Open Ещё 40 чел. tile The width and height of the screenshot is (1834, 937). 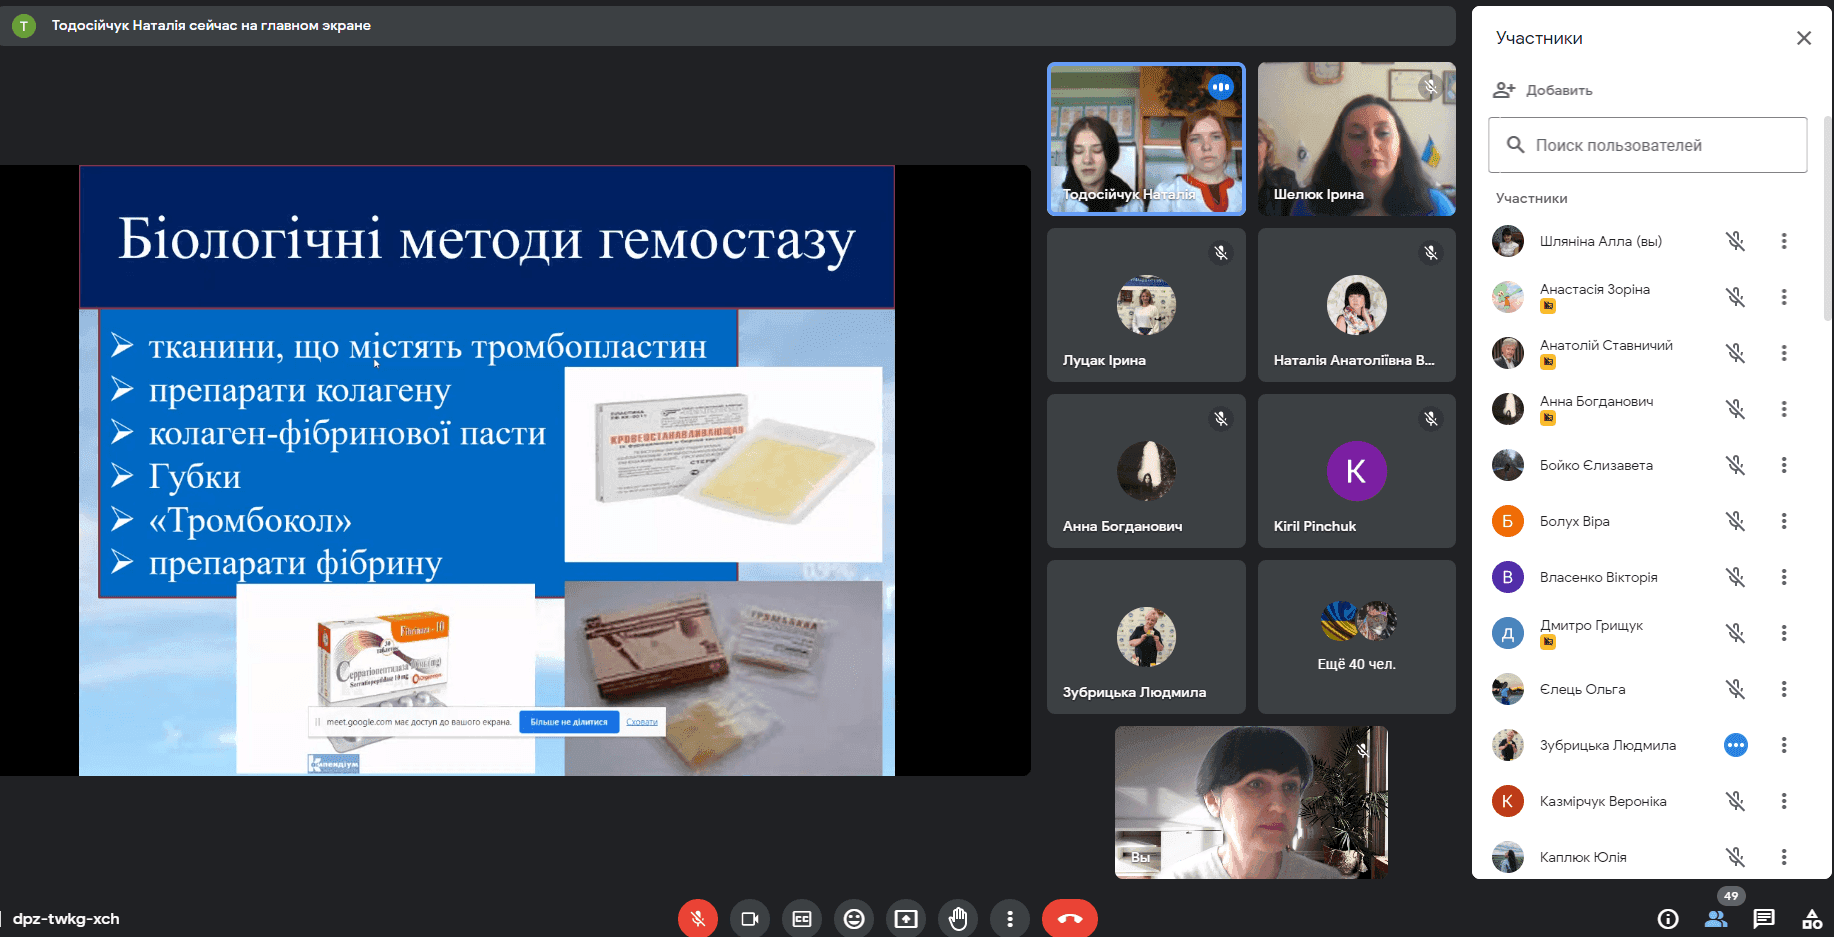(x=1357, y=637)
